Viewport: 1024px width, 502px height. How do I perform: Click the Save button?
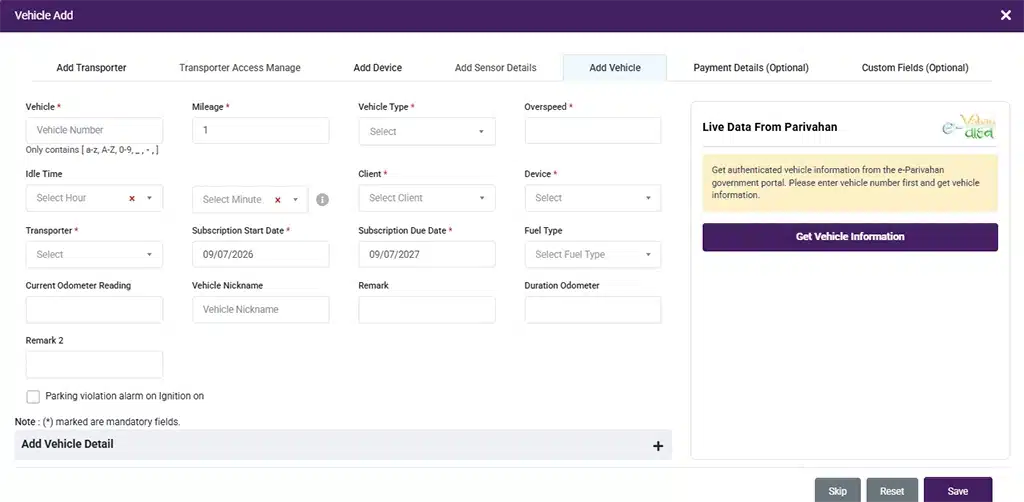point(958,492)
